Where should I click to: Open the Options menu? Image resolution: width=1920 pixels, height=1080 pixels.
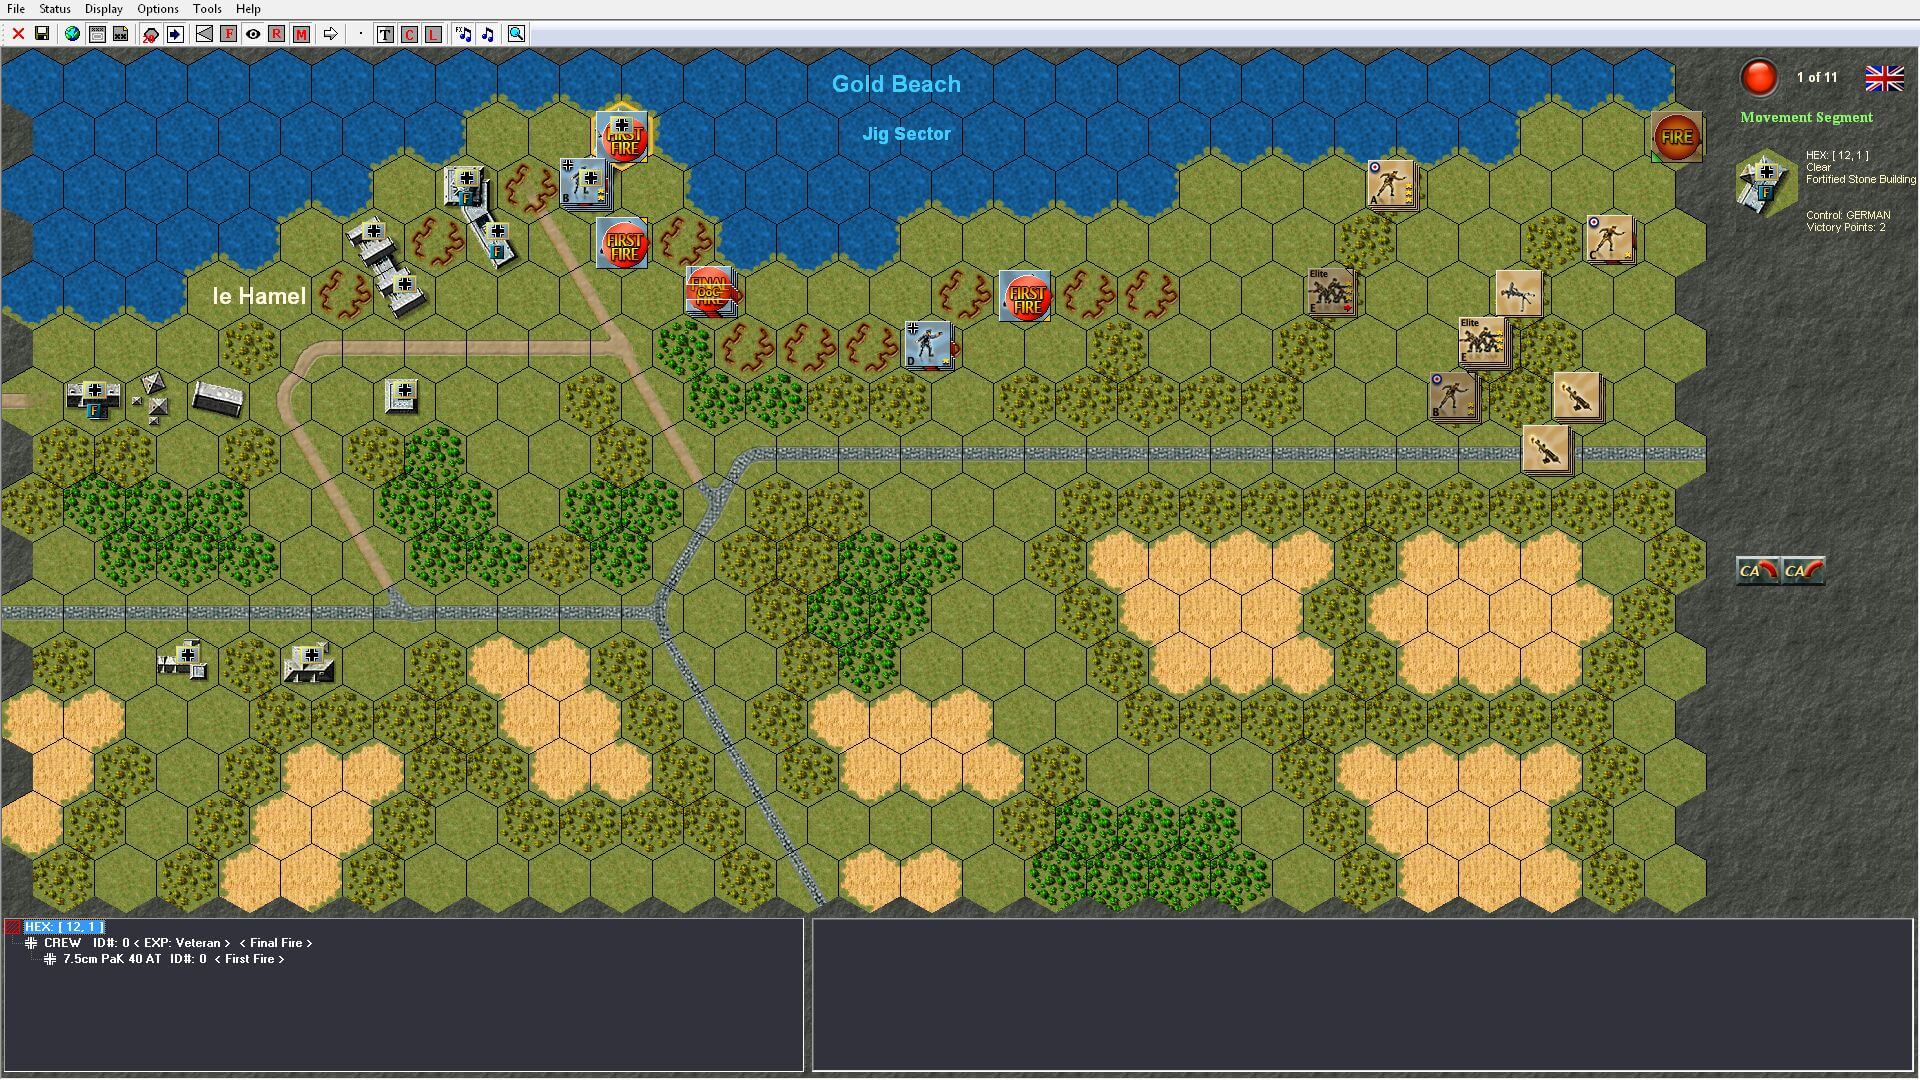(158, 9)
